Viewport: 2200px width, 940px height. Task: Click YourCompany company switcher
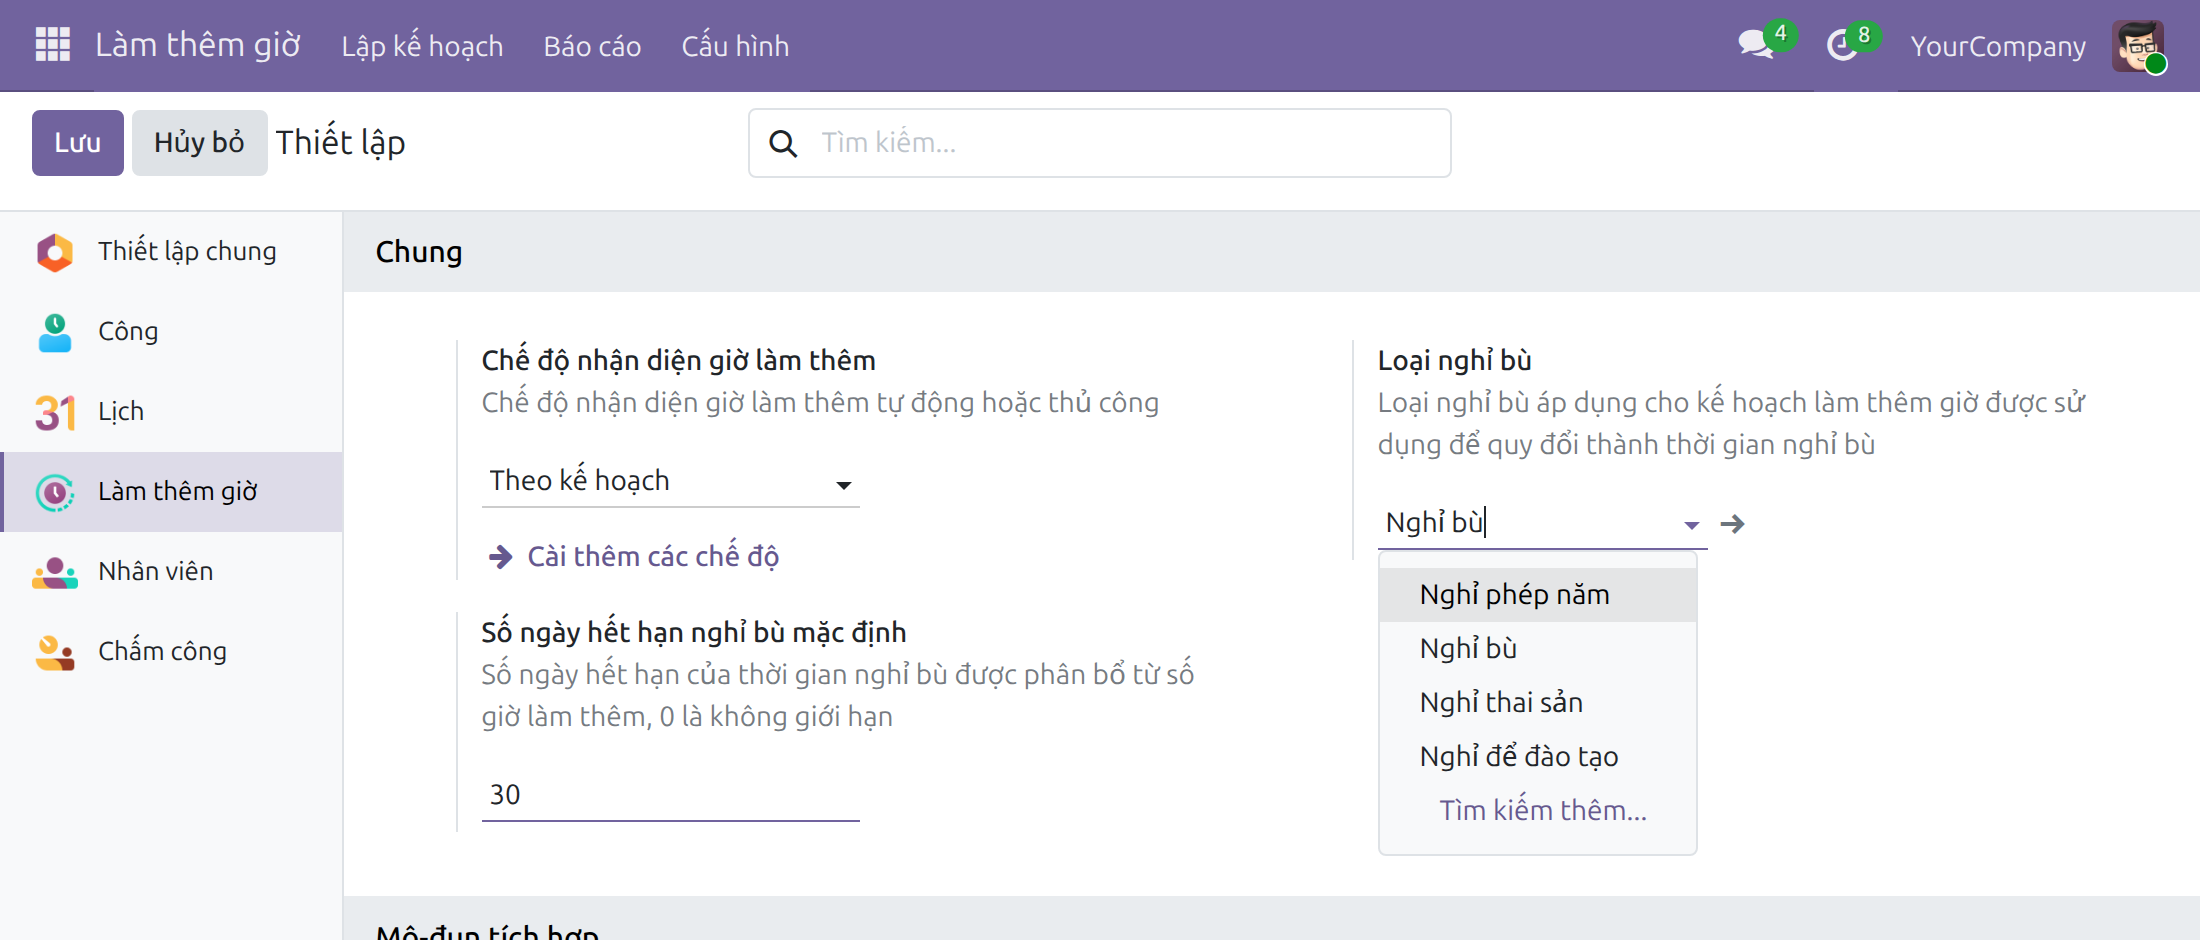(1998, 46)
